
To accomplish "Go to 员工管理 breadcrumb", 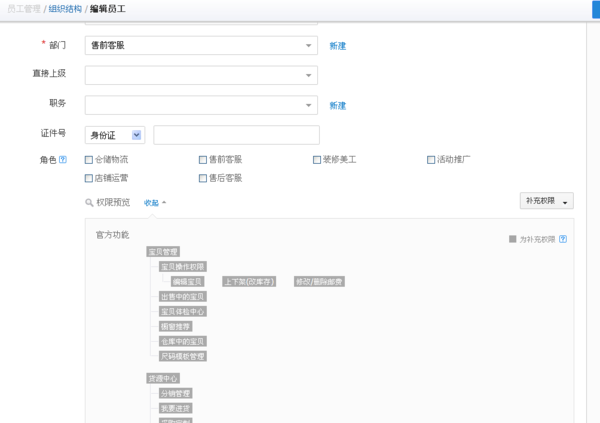I will 24,9.
